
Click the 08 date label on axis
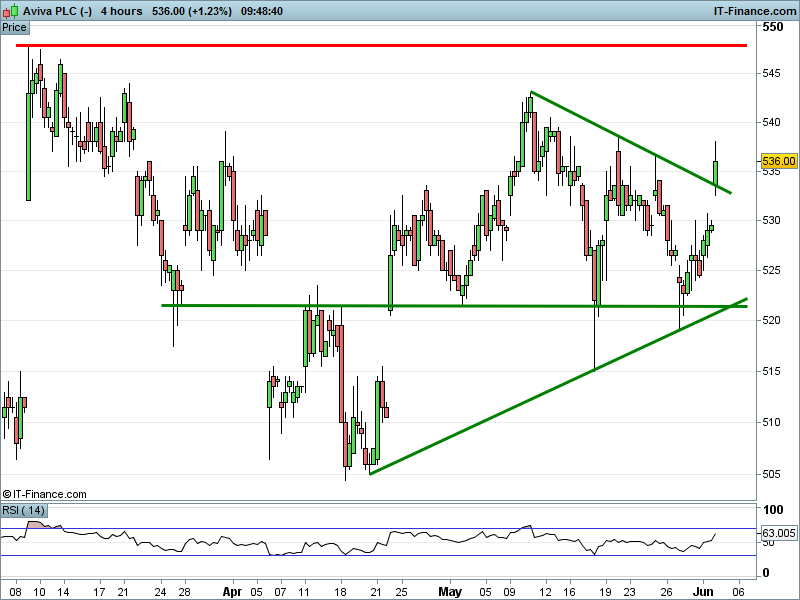[16, 592]
